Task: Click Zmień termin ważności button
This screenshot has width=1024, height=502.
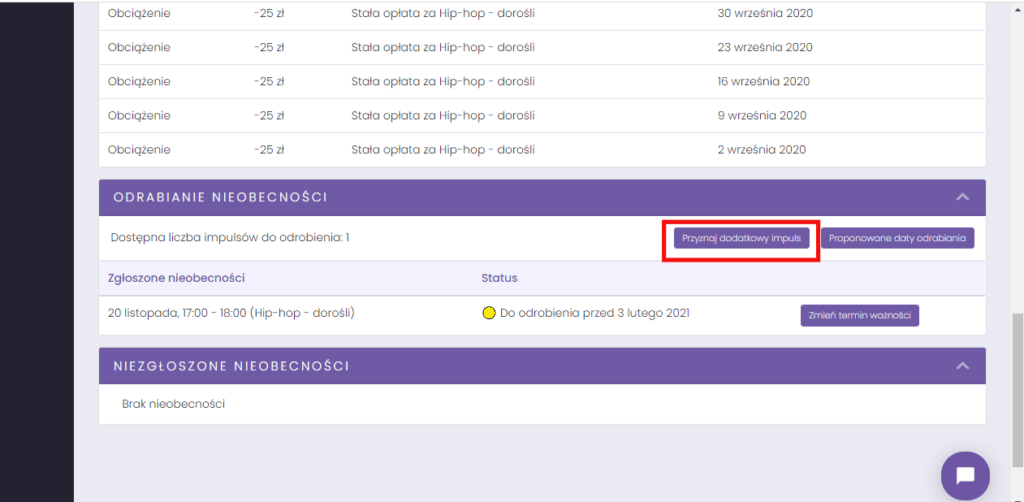Action: (859, 315)
